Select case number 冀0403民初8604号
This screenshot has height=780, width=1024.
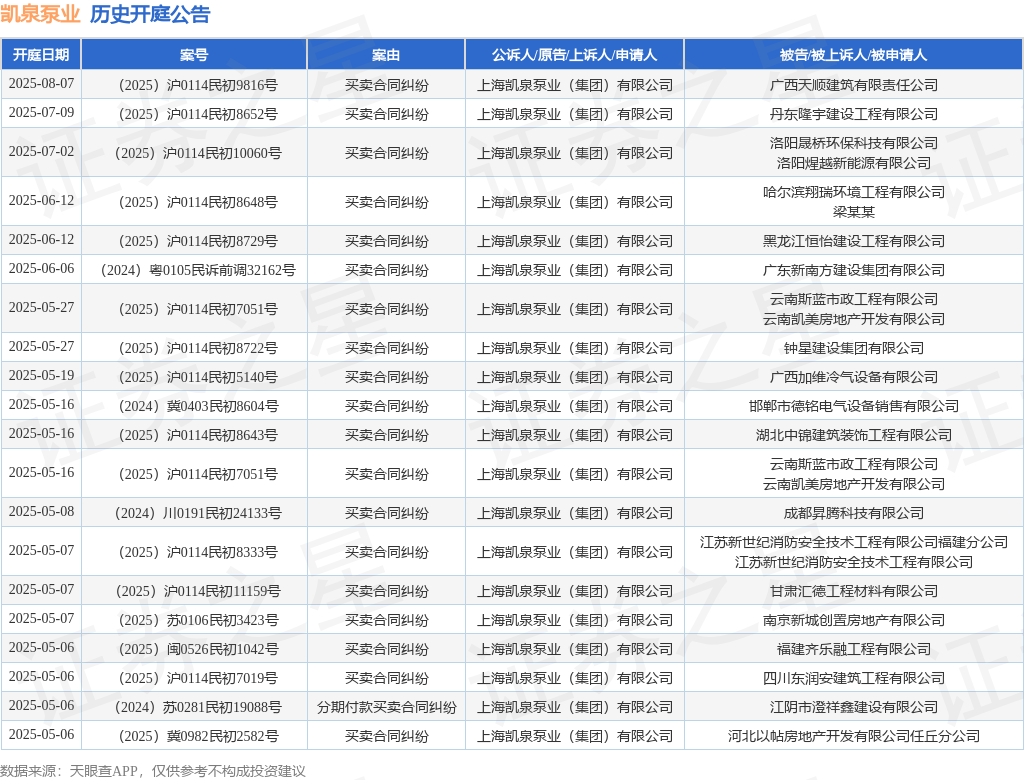pos(195,406)
